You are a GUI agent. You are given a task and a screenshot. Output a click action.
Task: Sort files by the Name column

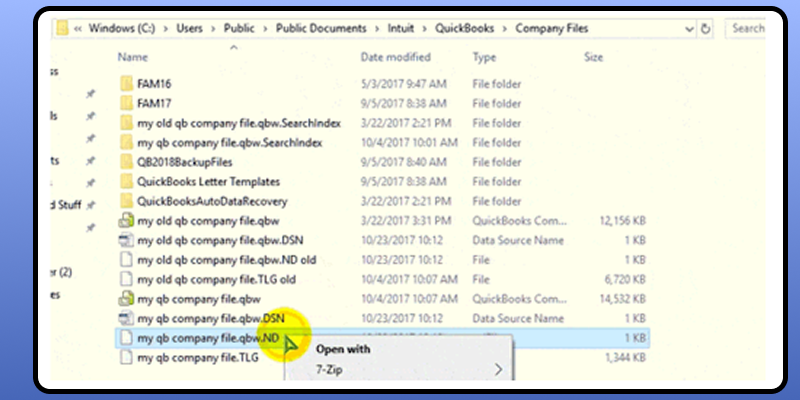click(x=133, y=57)
